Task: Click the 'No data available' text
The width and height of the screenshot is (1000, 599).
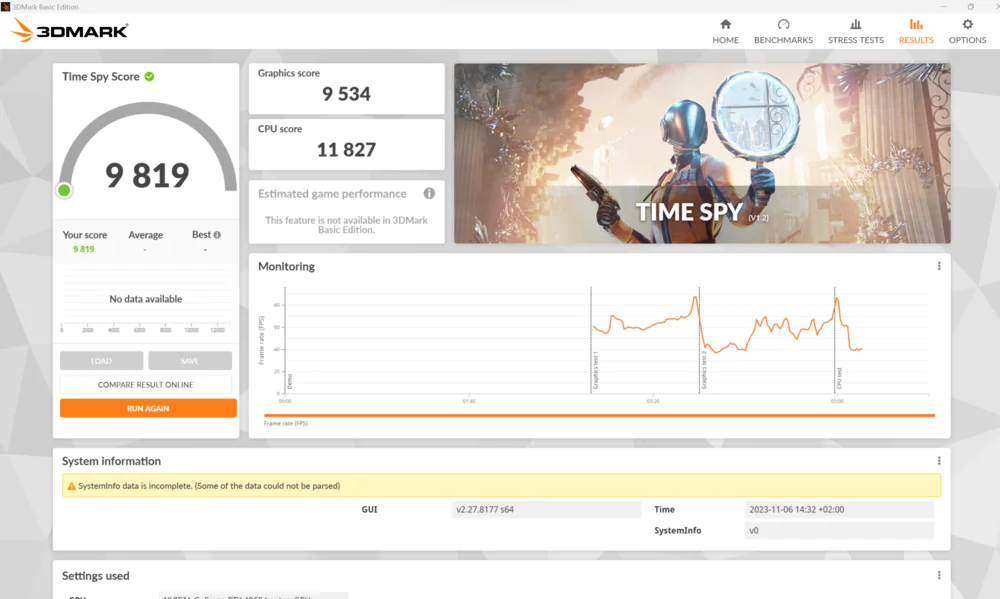Action: 145,299
